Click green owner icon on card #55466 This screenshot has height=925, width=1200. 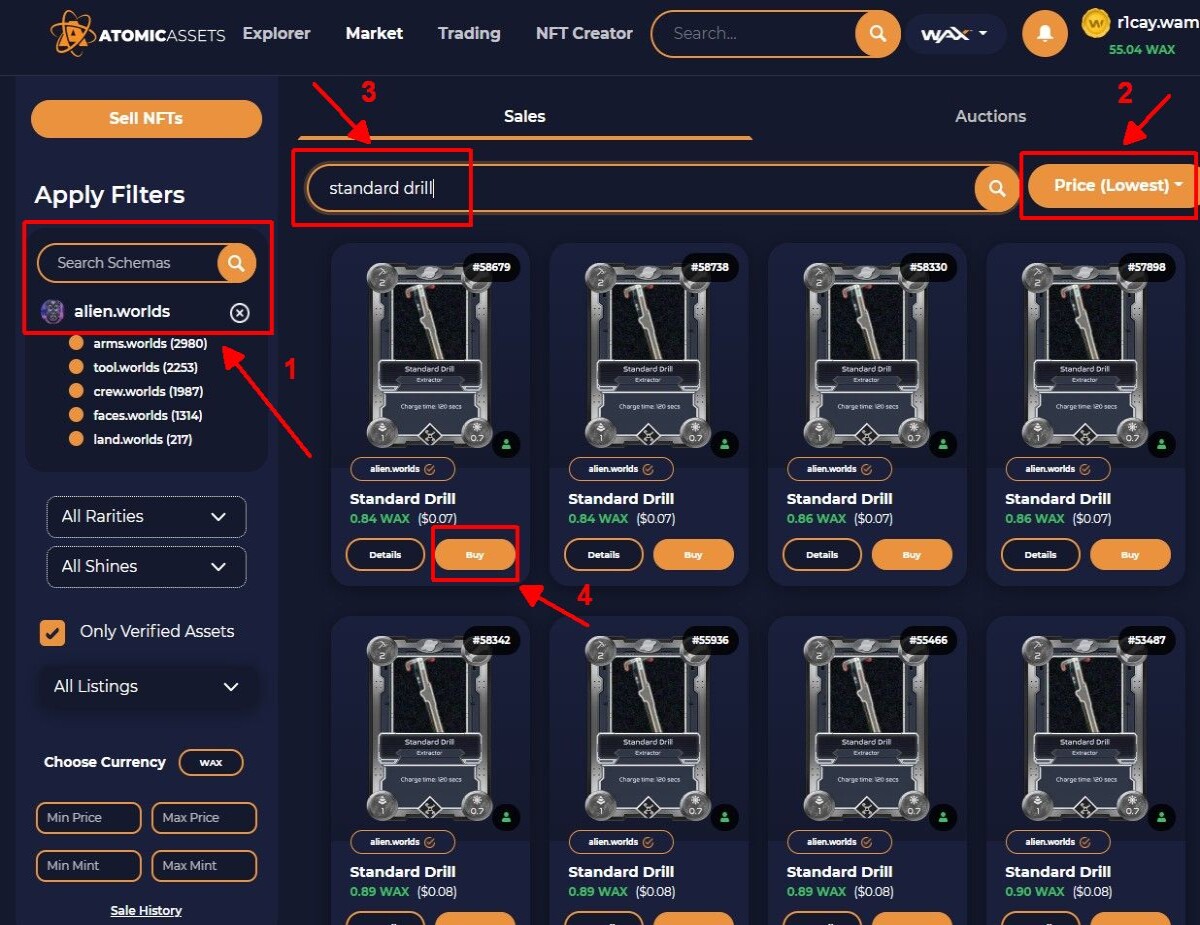(943, 816)
